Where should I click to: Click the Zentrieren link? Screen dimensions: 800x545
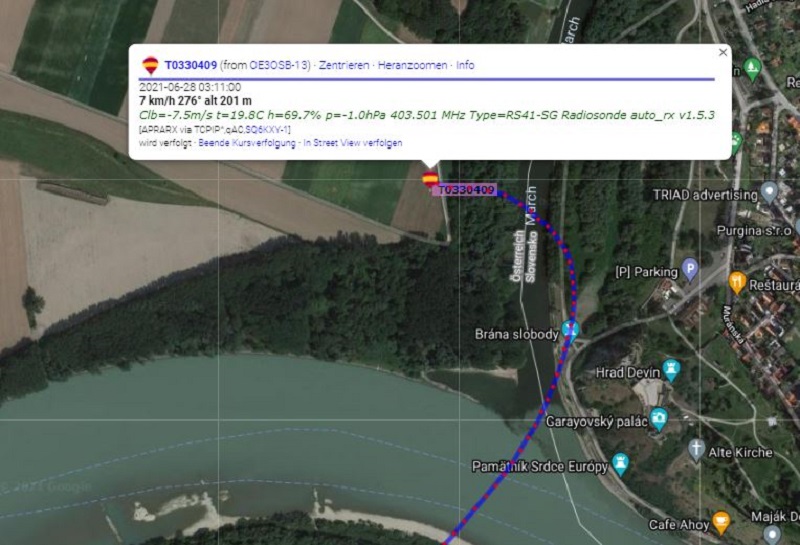[344, 65]
